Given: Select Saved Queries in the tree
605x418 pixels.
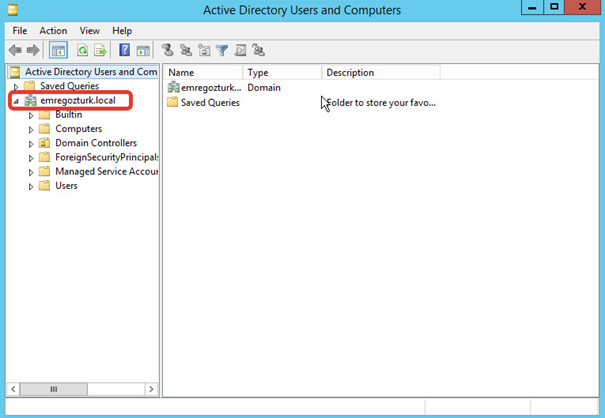Looking at the screenshot, I should pyautogui.click(x=69, y=86).
